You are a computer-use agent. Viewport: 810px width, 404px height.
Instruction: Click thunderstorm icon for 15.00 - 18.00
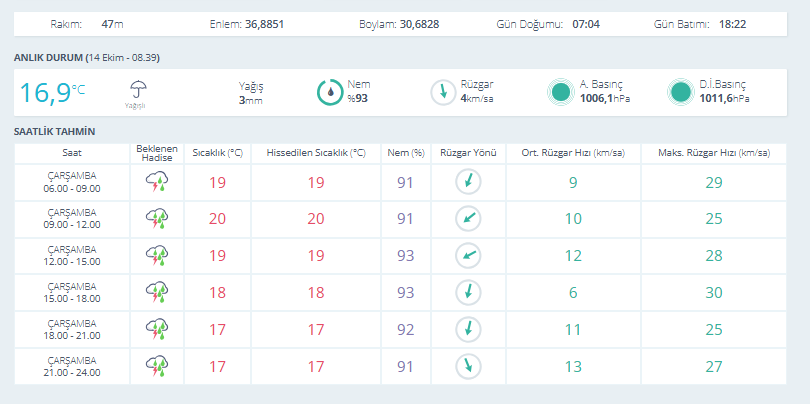coord(157,292)
